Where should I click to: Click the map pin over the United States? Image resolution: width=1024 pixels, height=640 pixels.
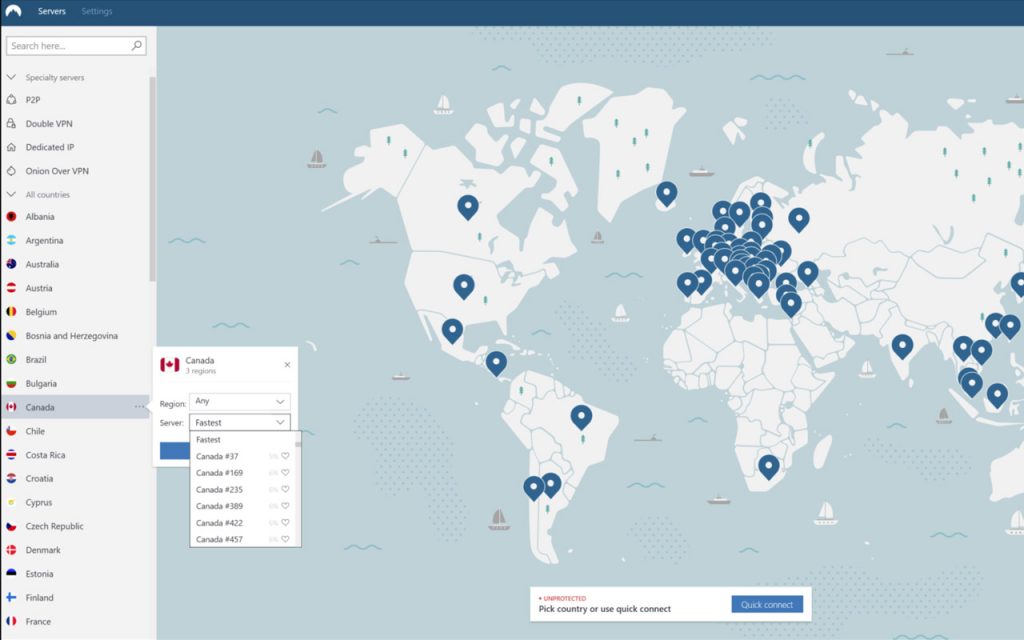[464, 286]
